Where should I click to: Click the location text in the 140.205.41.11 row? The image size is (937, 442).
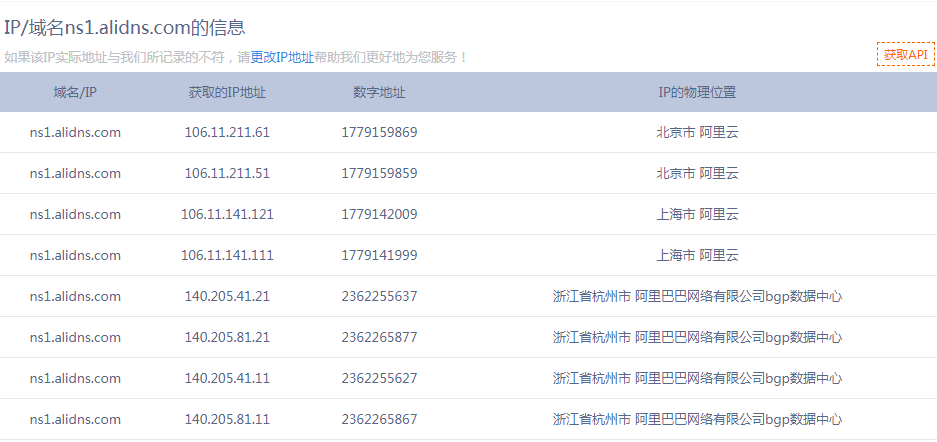pyautogui.click(x=697, y=379)
